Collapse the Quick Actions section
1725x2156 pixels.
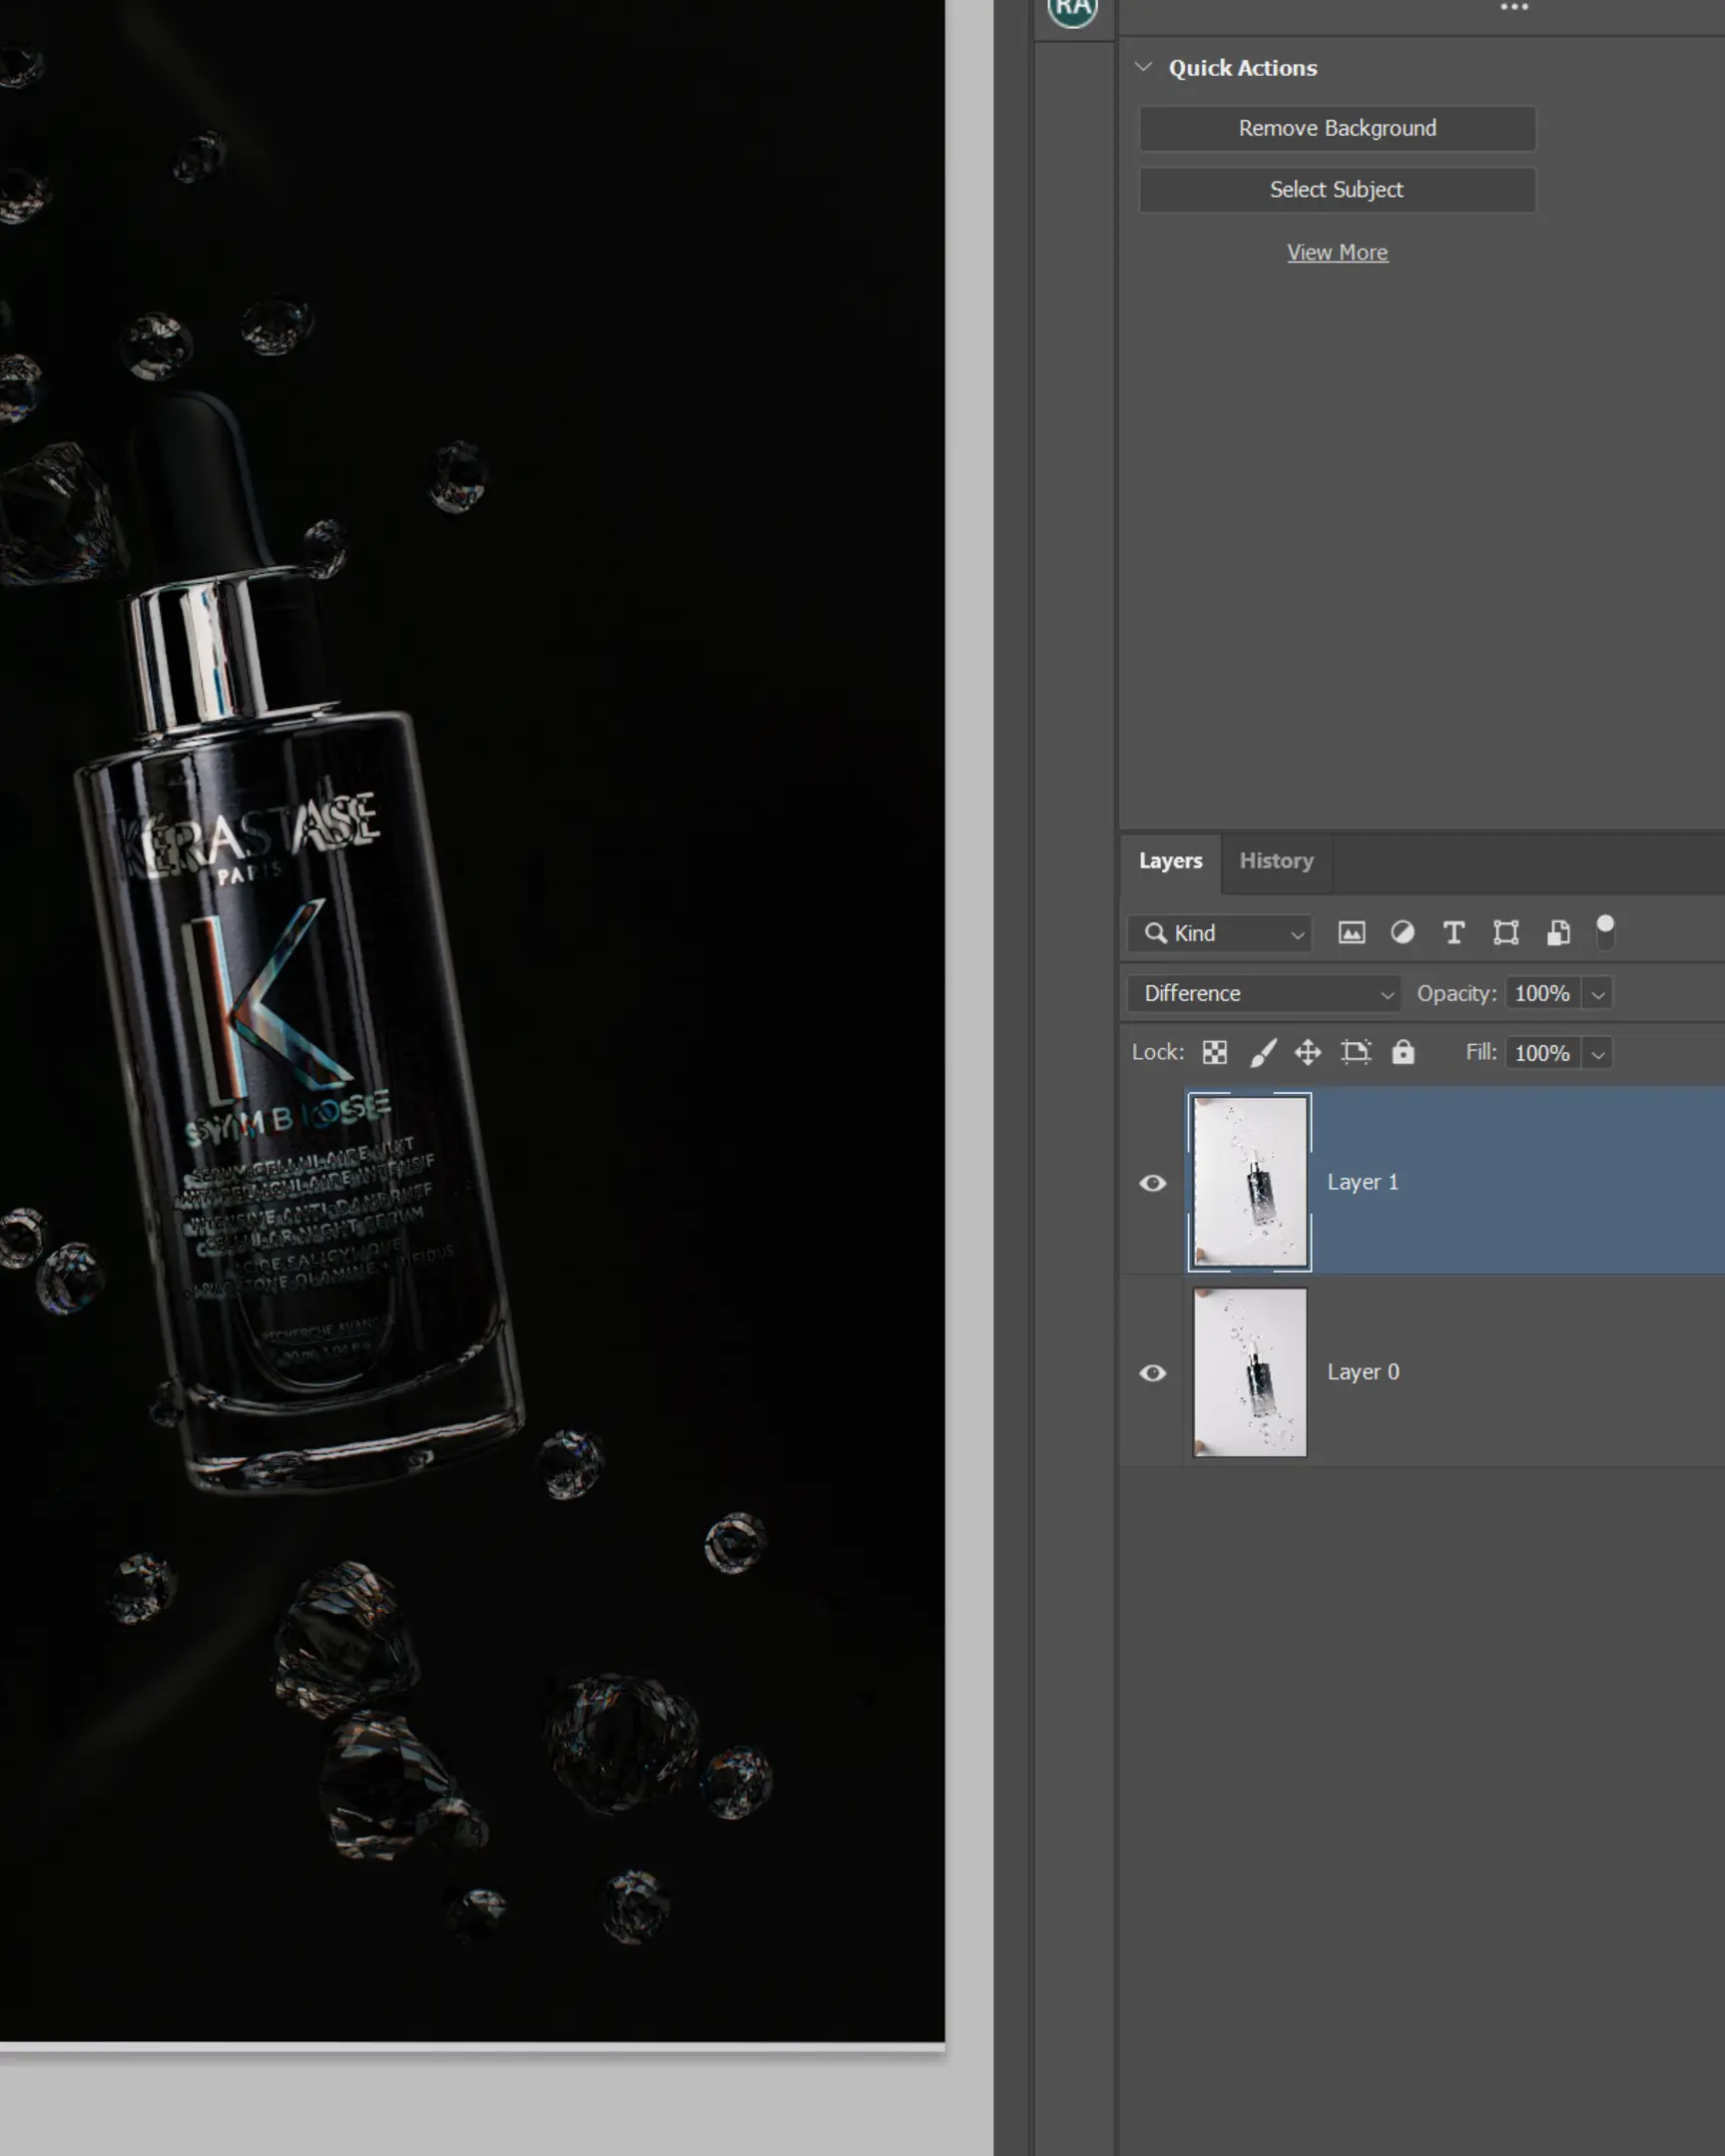[x=1145, y=67]
